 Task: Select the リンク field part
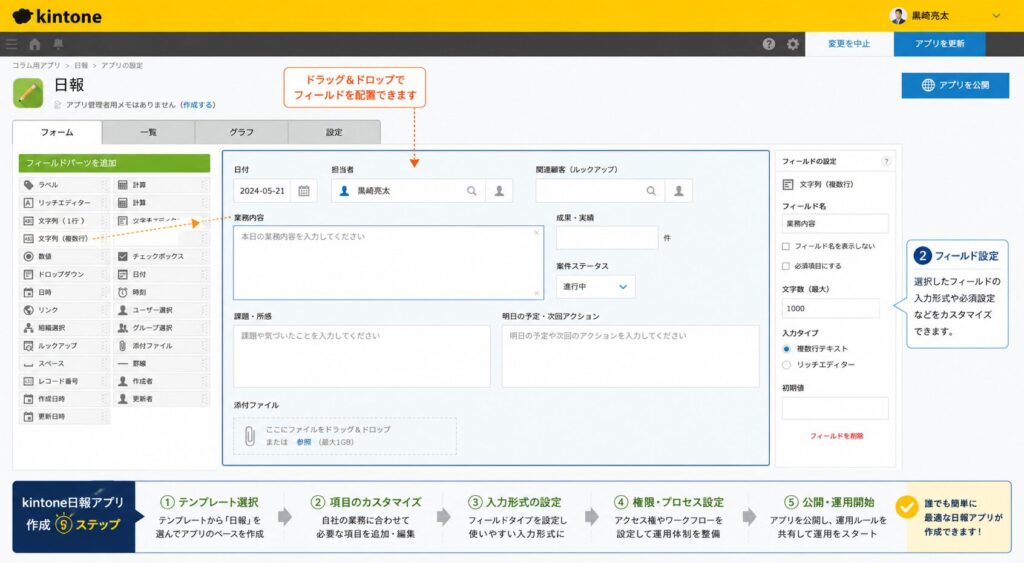pyautogui.click(x=64, y=310)
